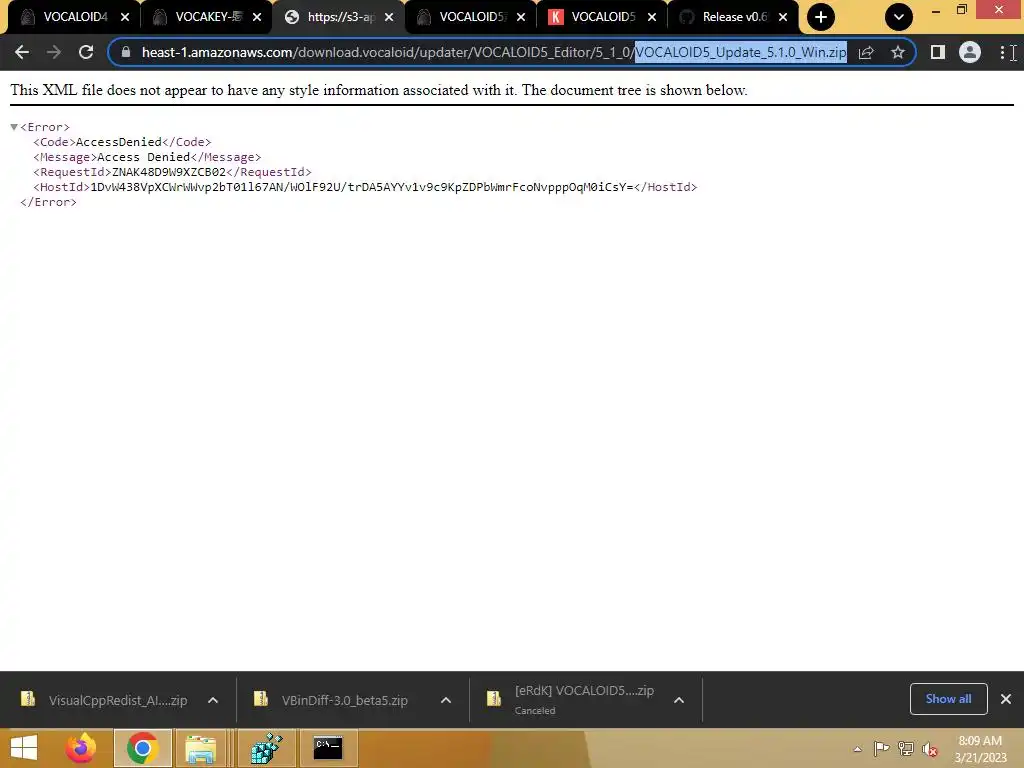Click the Access Denied message text
The height and width of the screenshot is (768, 1024).
(x=144, y=157)
